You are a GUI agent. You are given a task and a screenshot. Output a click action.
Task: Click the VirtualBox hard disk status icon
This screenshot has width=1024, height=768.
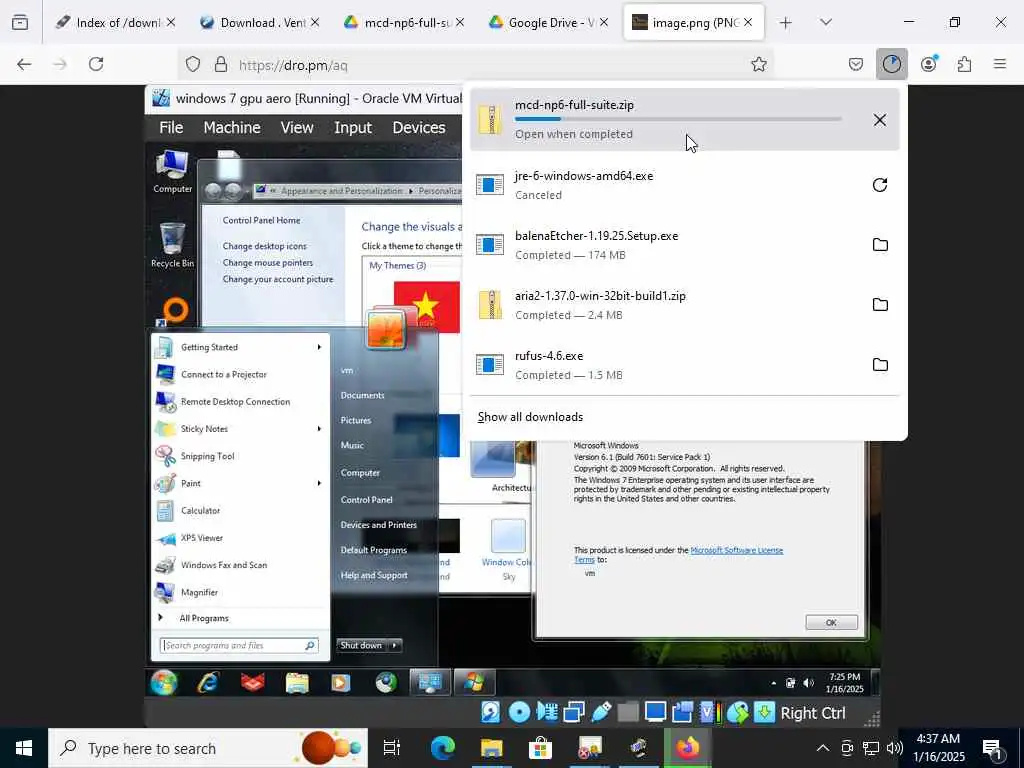click(x=490, y=712)
